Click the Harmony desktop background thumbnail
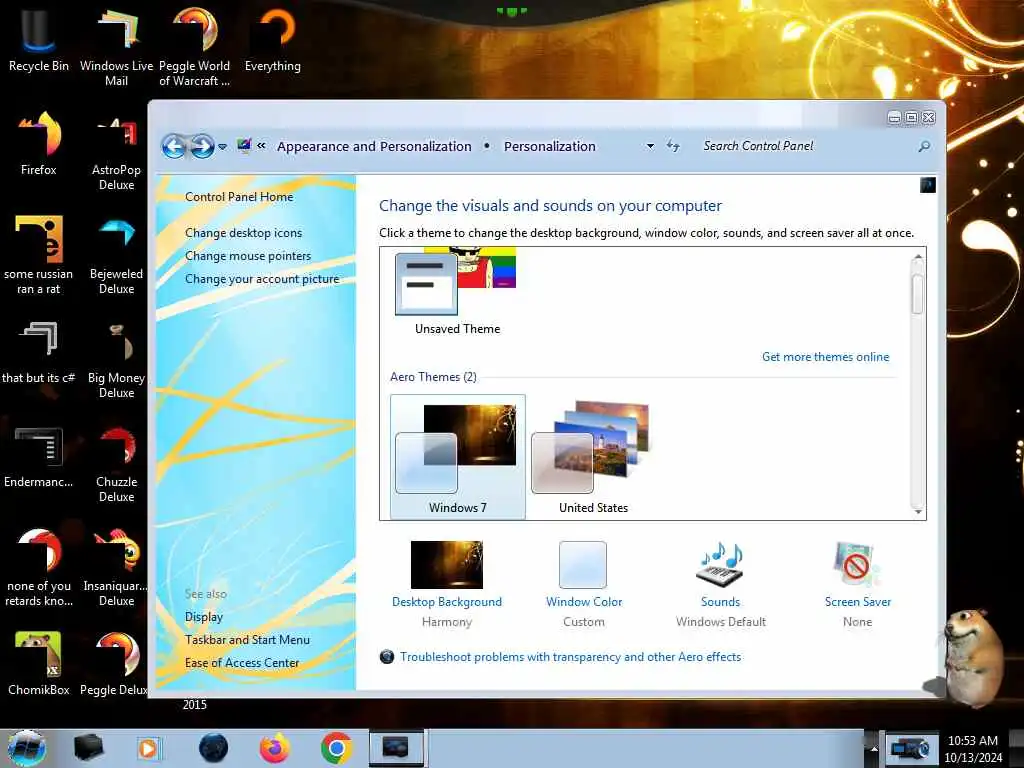 (447, 565)
